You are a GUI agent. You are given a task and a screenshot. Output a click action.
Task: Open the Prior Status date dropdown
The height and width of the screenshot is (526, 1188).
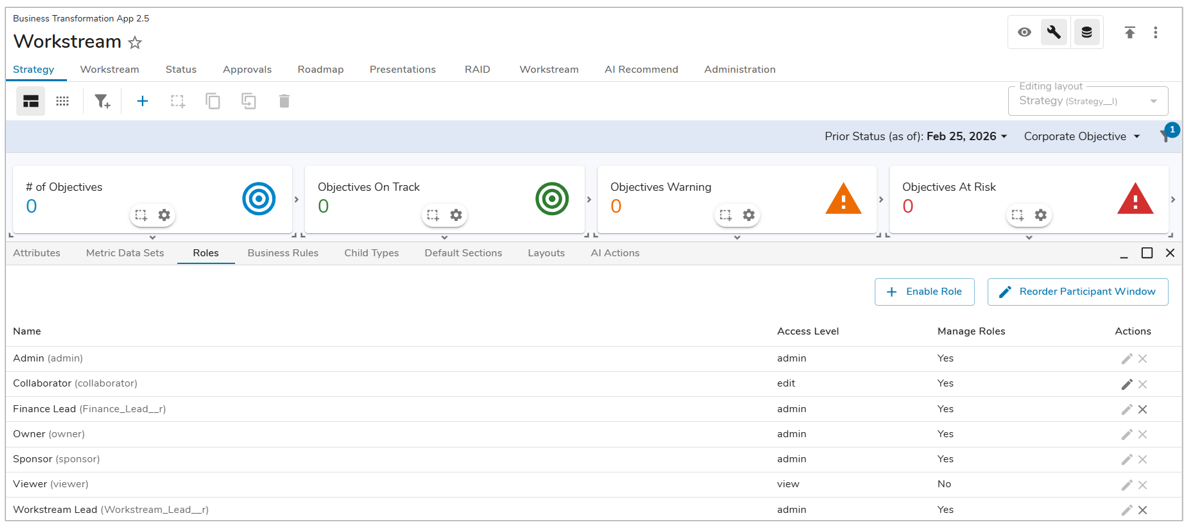pos(915,136)
